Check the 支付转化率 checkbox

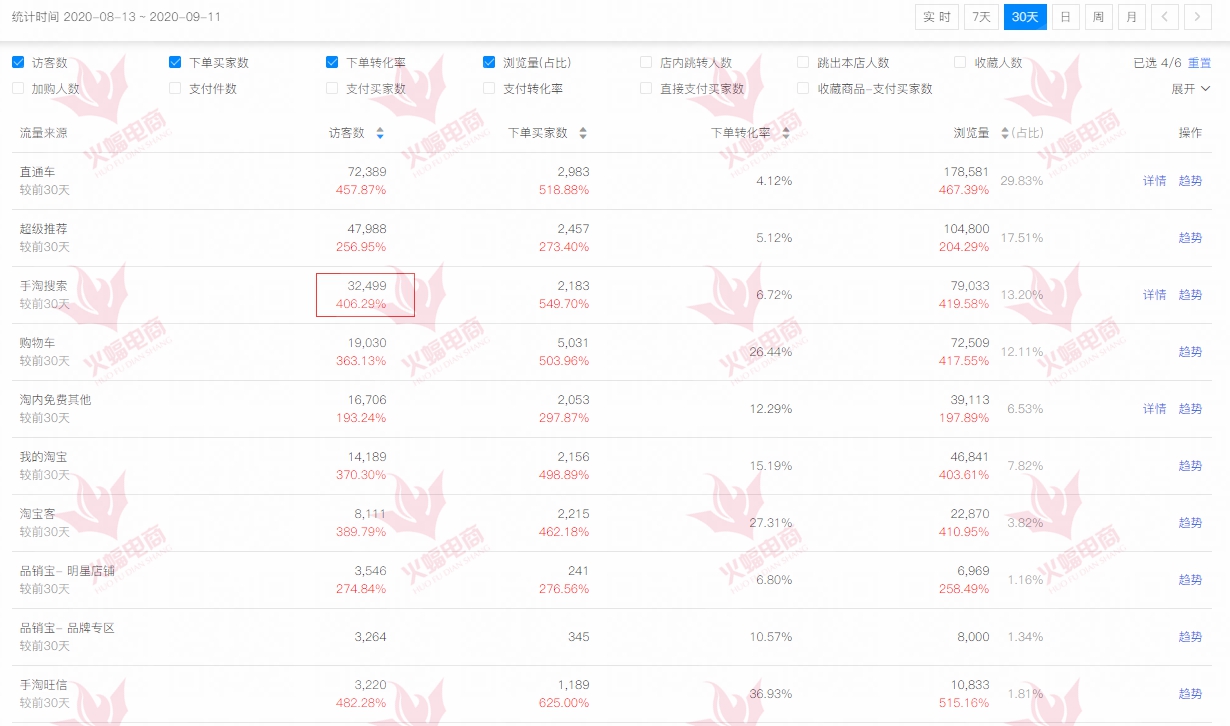pyautogui.click(x=489, y=88)
